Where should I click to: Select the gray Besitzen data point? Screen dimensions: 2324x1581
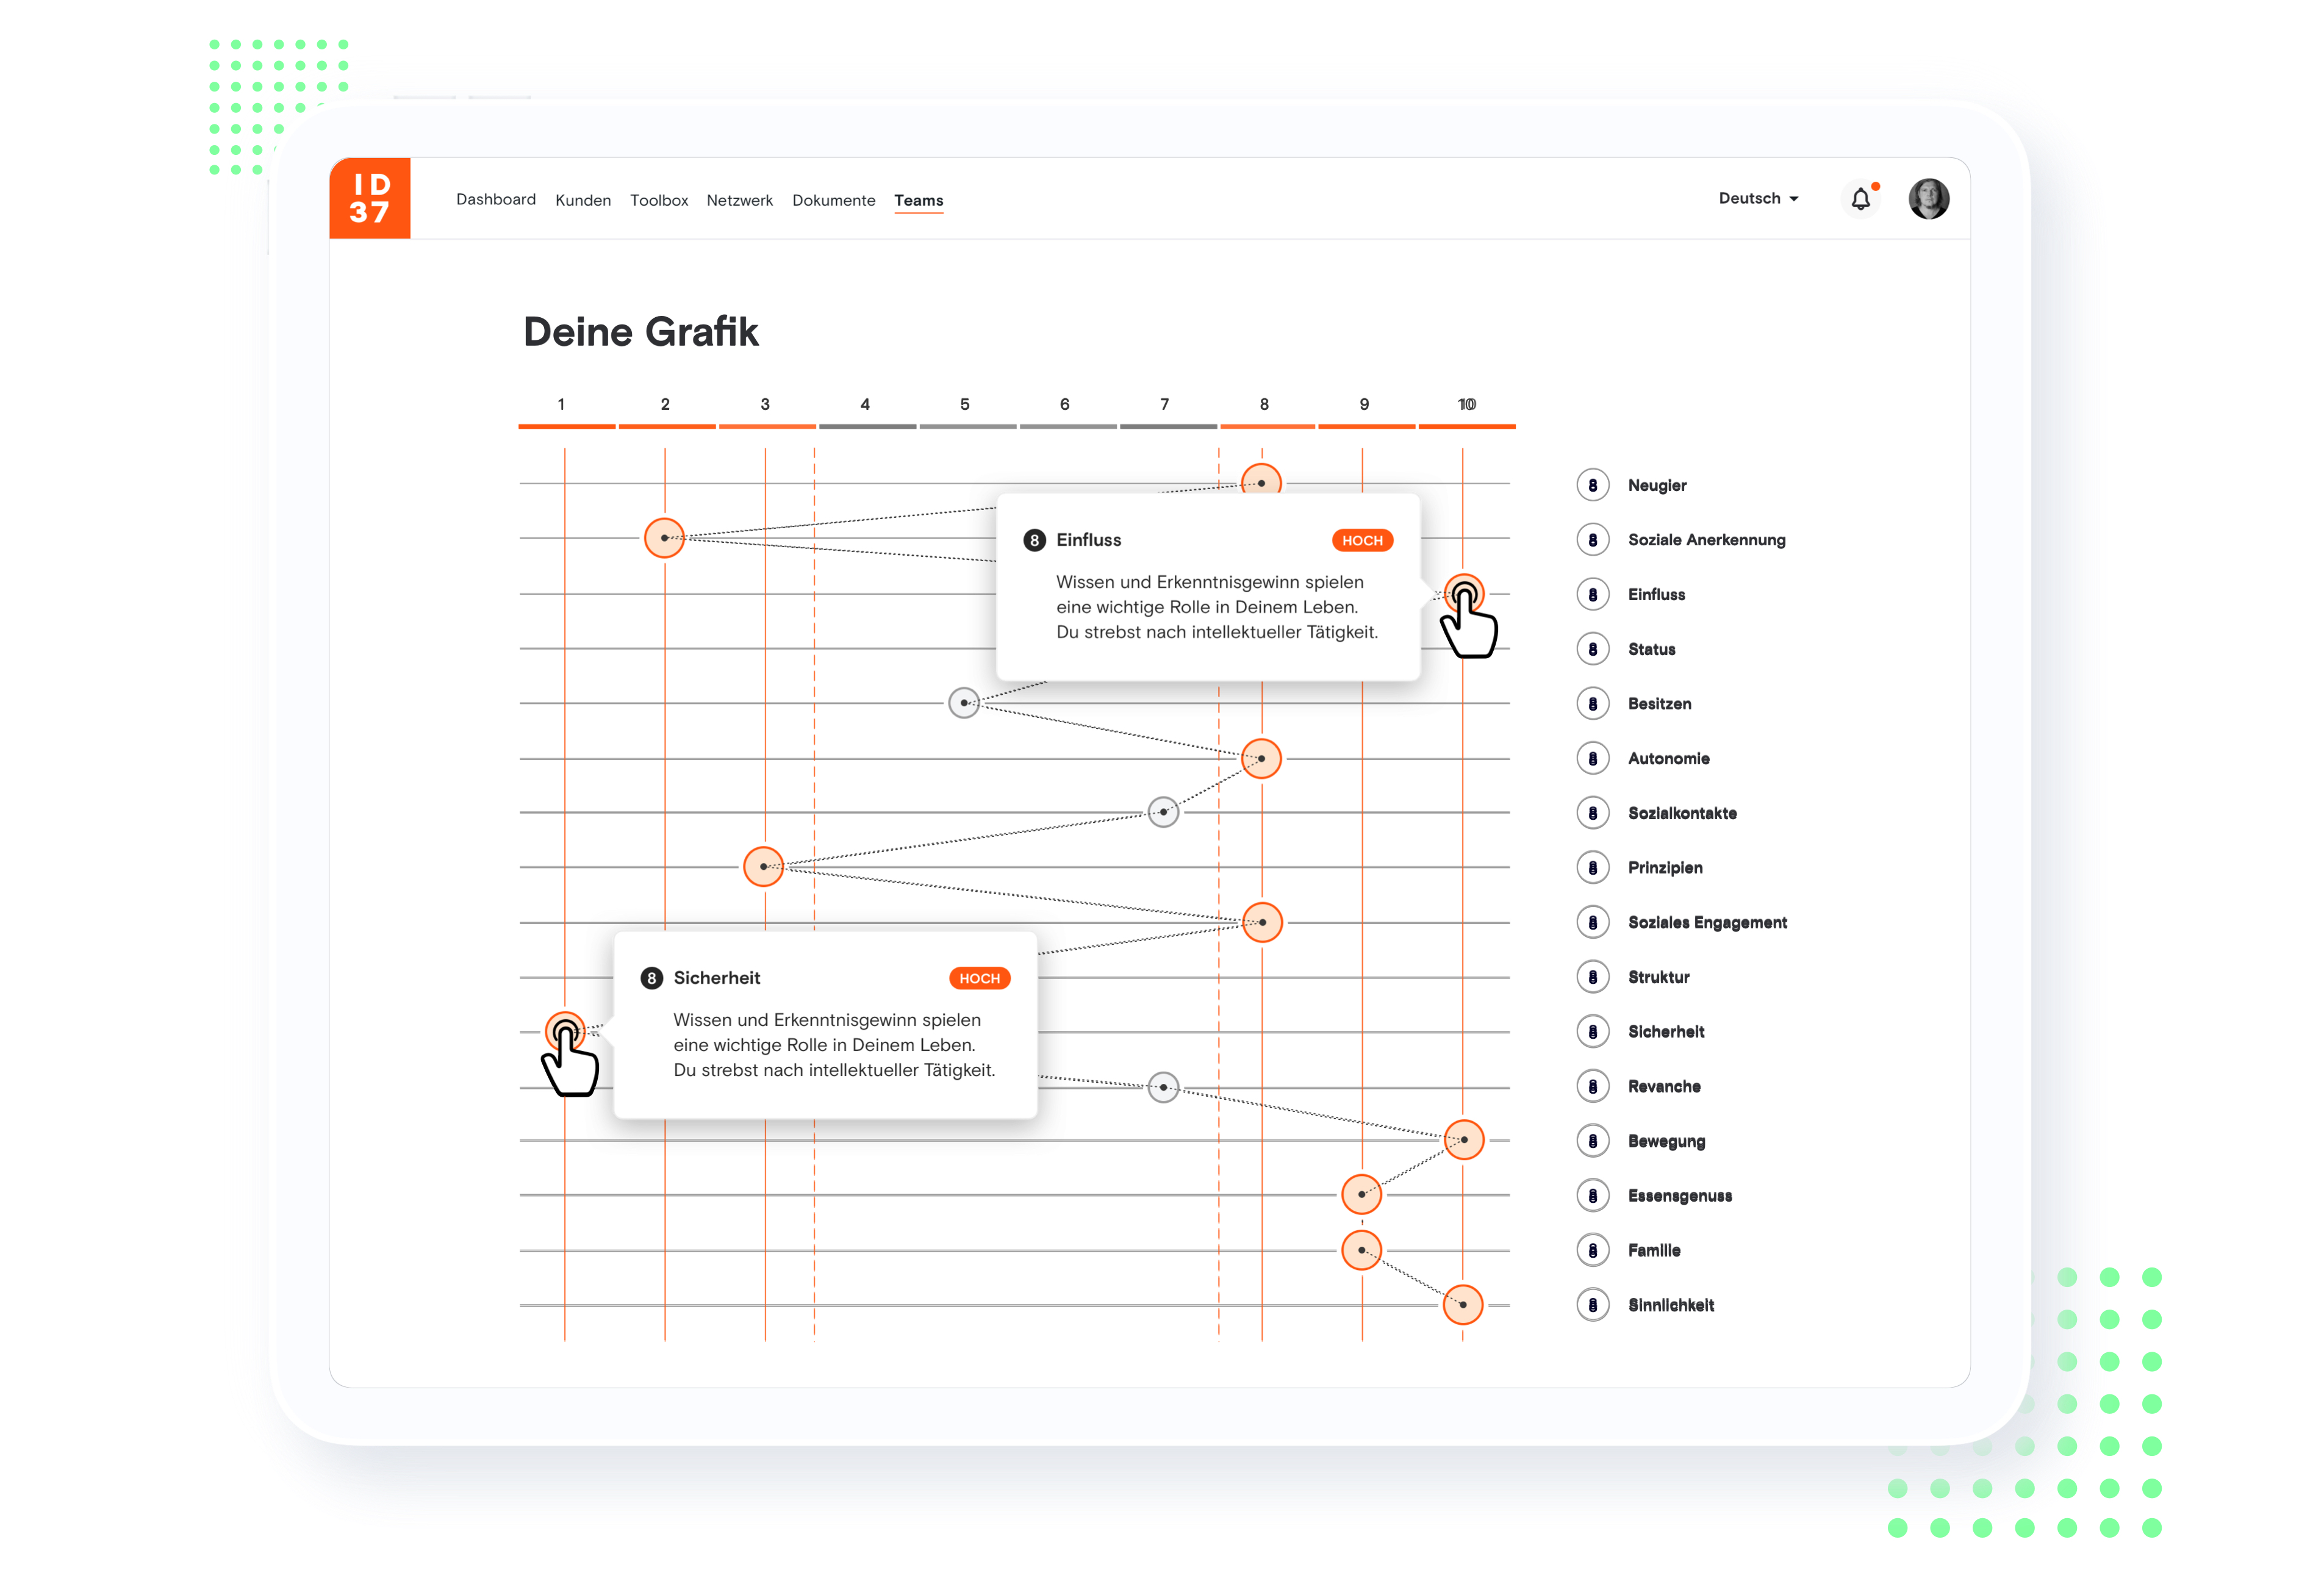(x=963, y=703)
